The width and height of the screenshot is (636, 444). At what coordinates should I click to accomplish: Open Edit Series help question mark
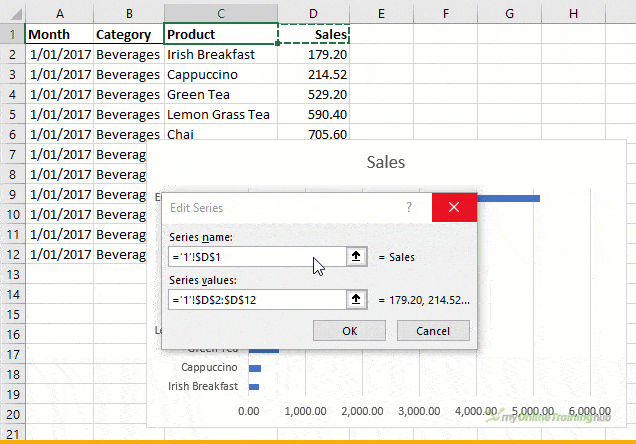409,208
